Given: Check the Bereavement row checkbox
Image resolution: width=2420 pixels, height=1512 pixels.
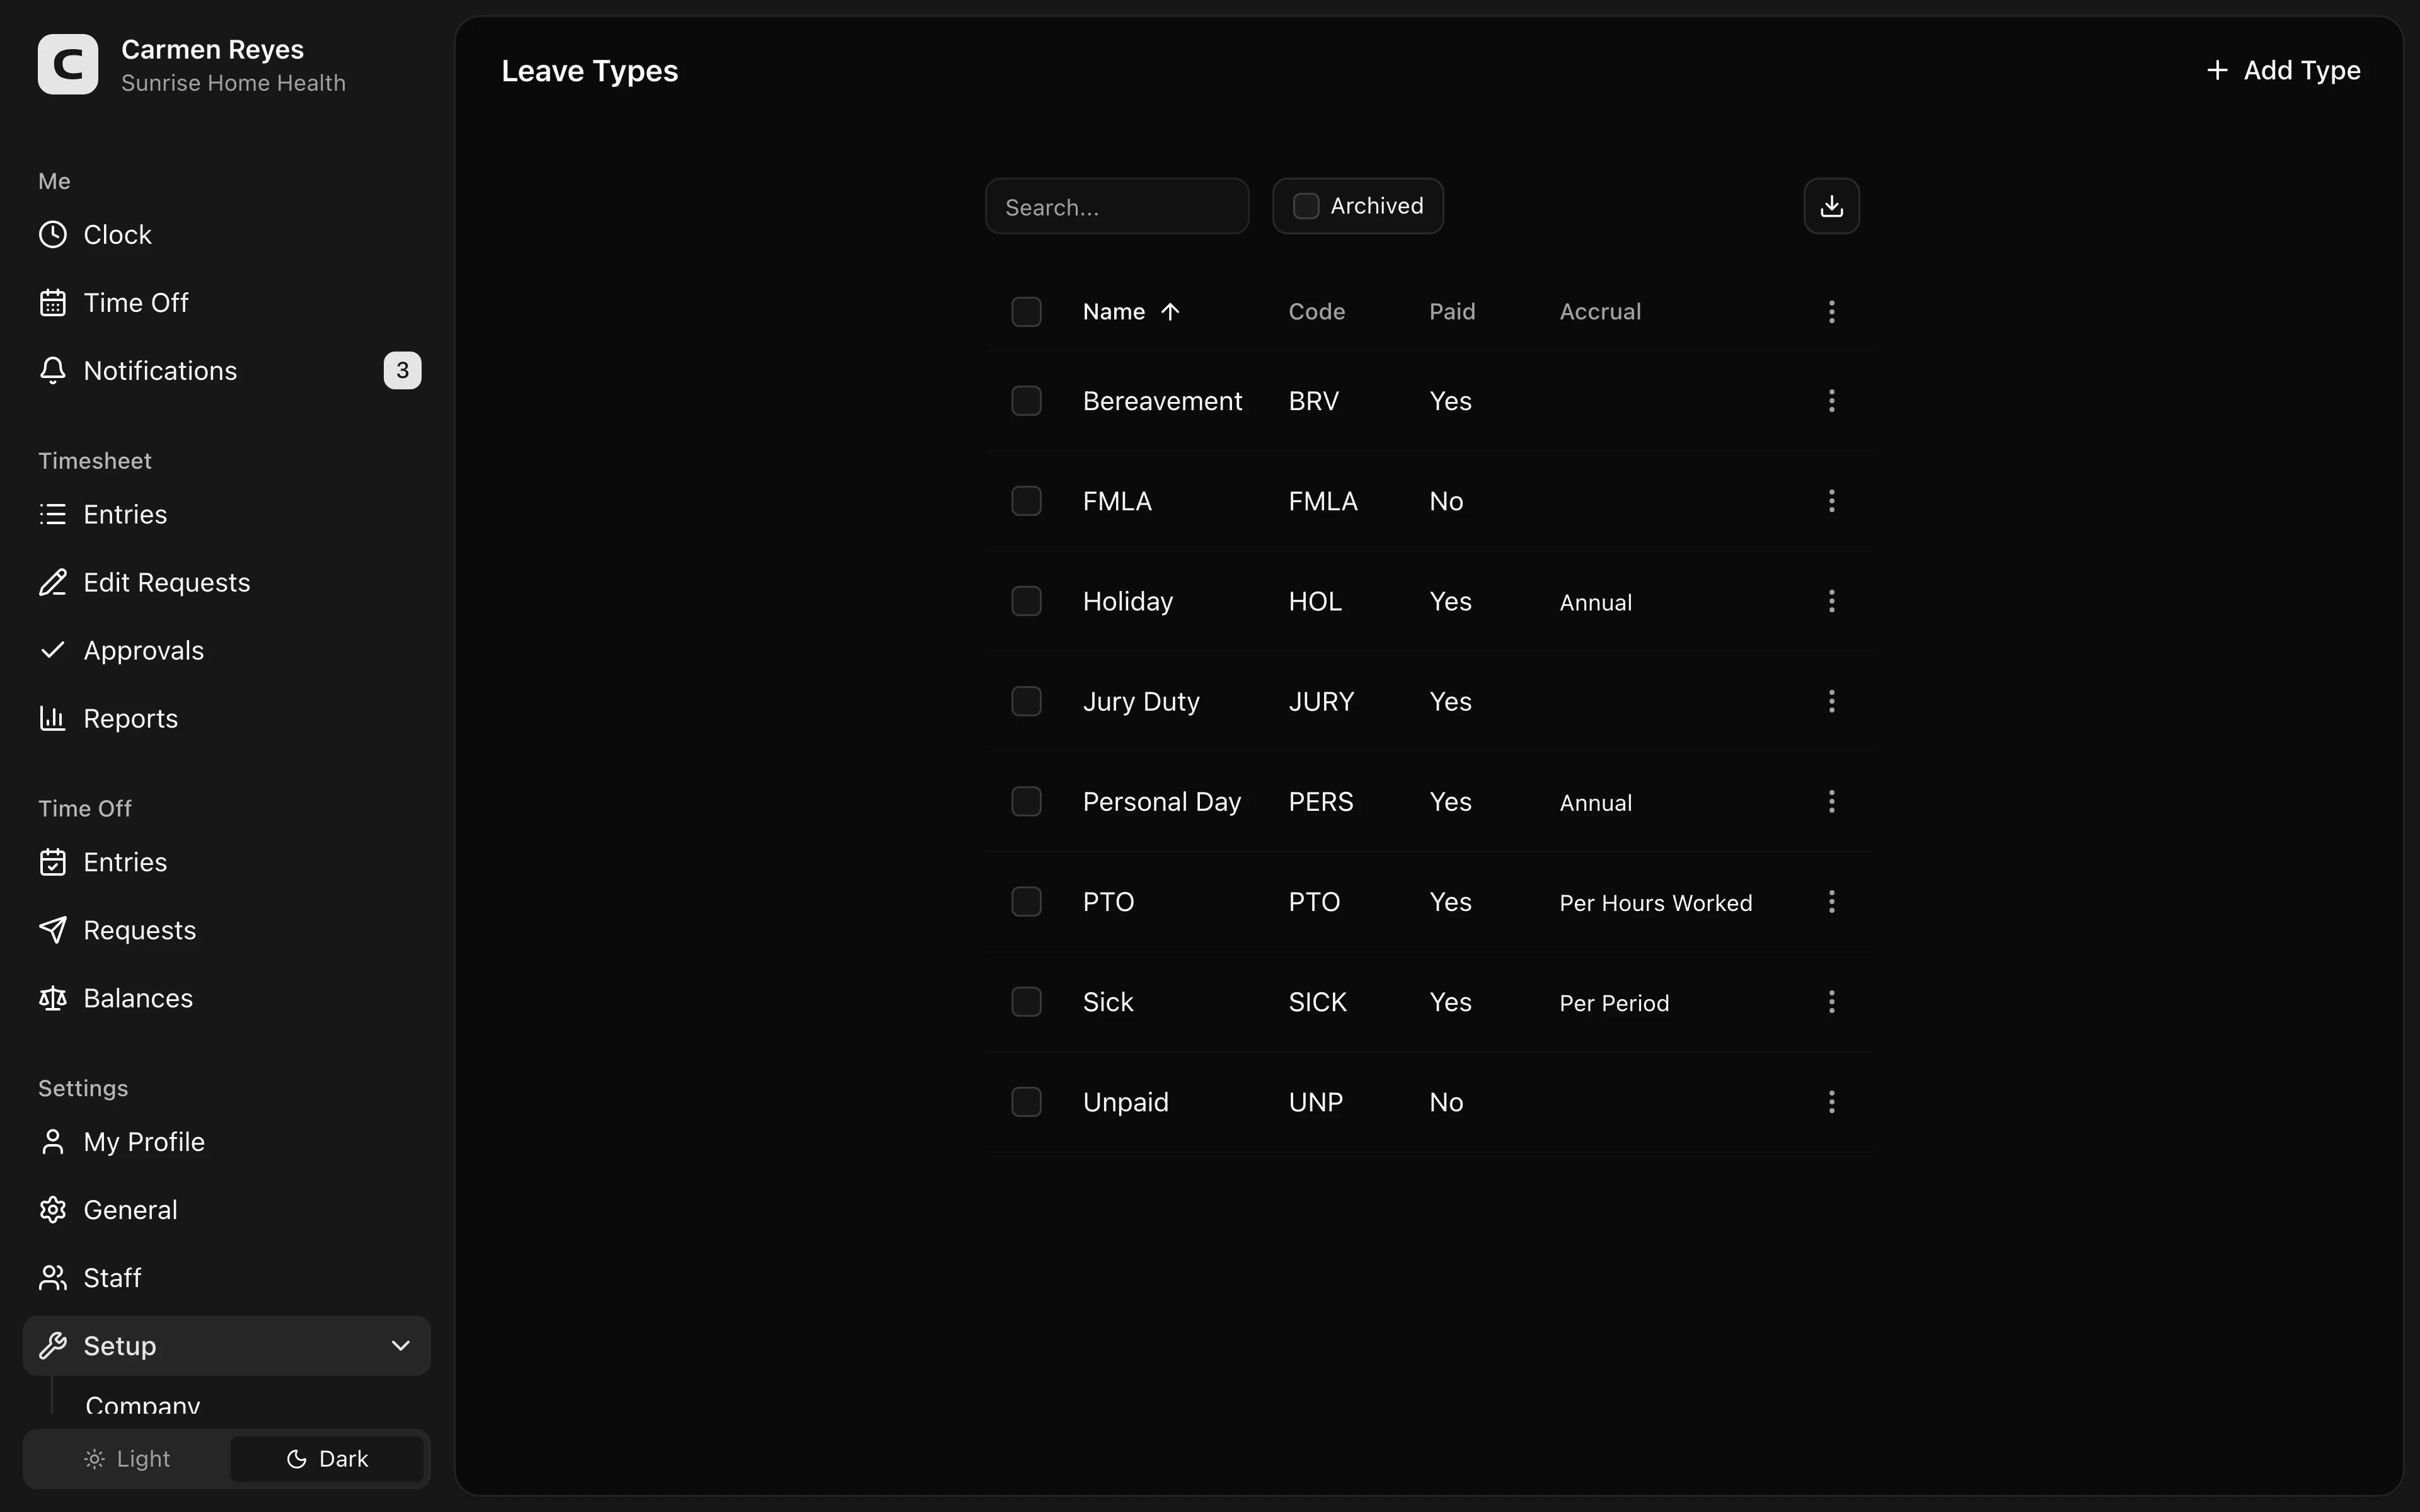Looking at the screenshot, I should 1026,401.
